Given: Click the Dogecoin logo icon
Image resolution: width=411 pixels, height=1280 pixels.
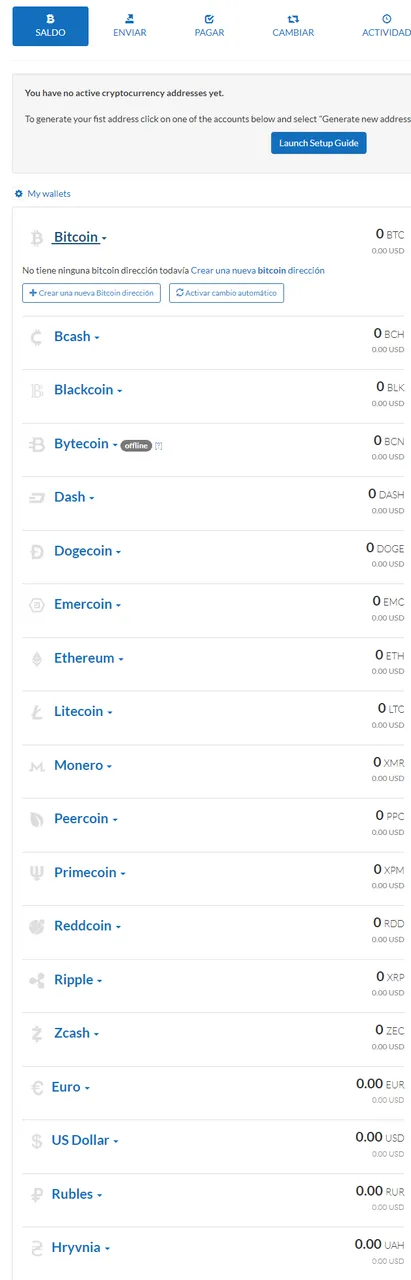Looking at the screenshot, I should 37,551.
